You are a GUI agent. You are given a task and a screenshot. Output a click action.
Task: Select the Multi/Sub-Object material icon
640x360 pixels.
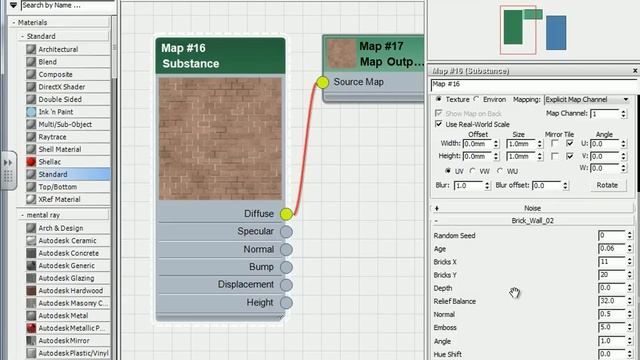pyautogui.click(x=31, y=124)
